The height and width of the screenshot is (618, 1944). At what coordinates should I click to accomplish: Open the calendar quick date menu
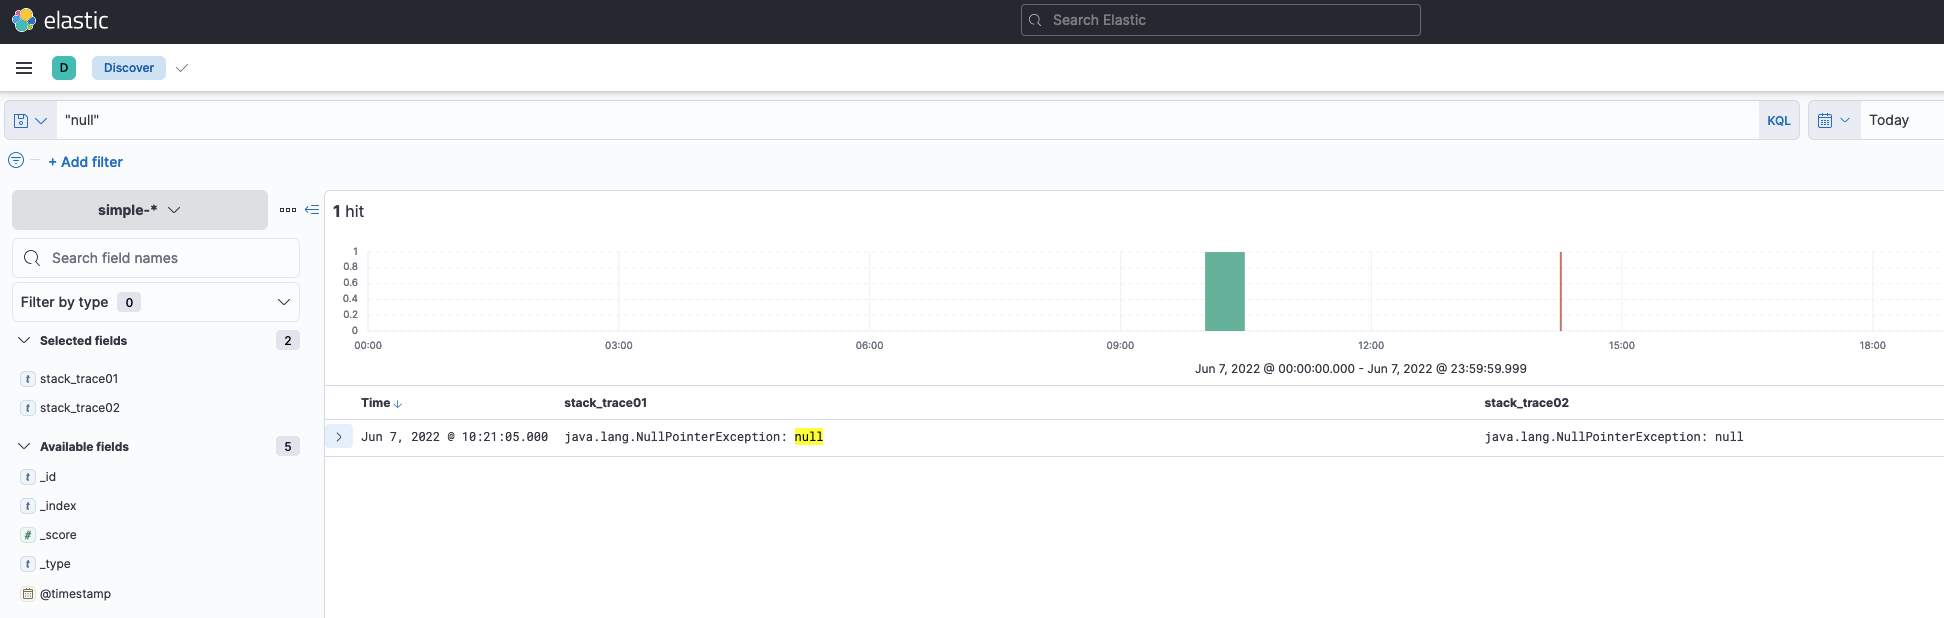(x=1834, y=120)
